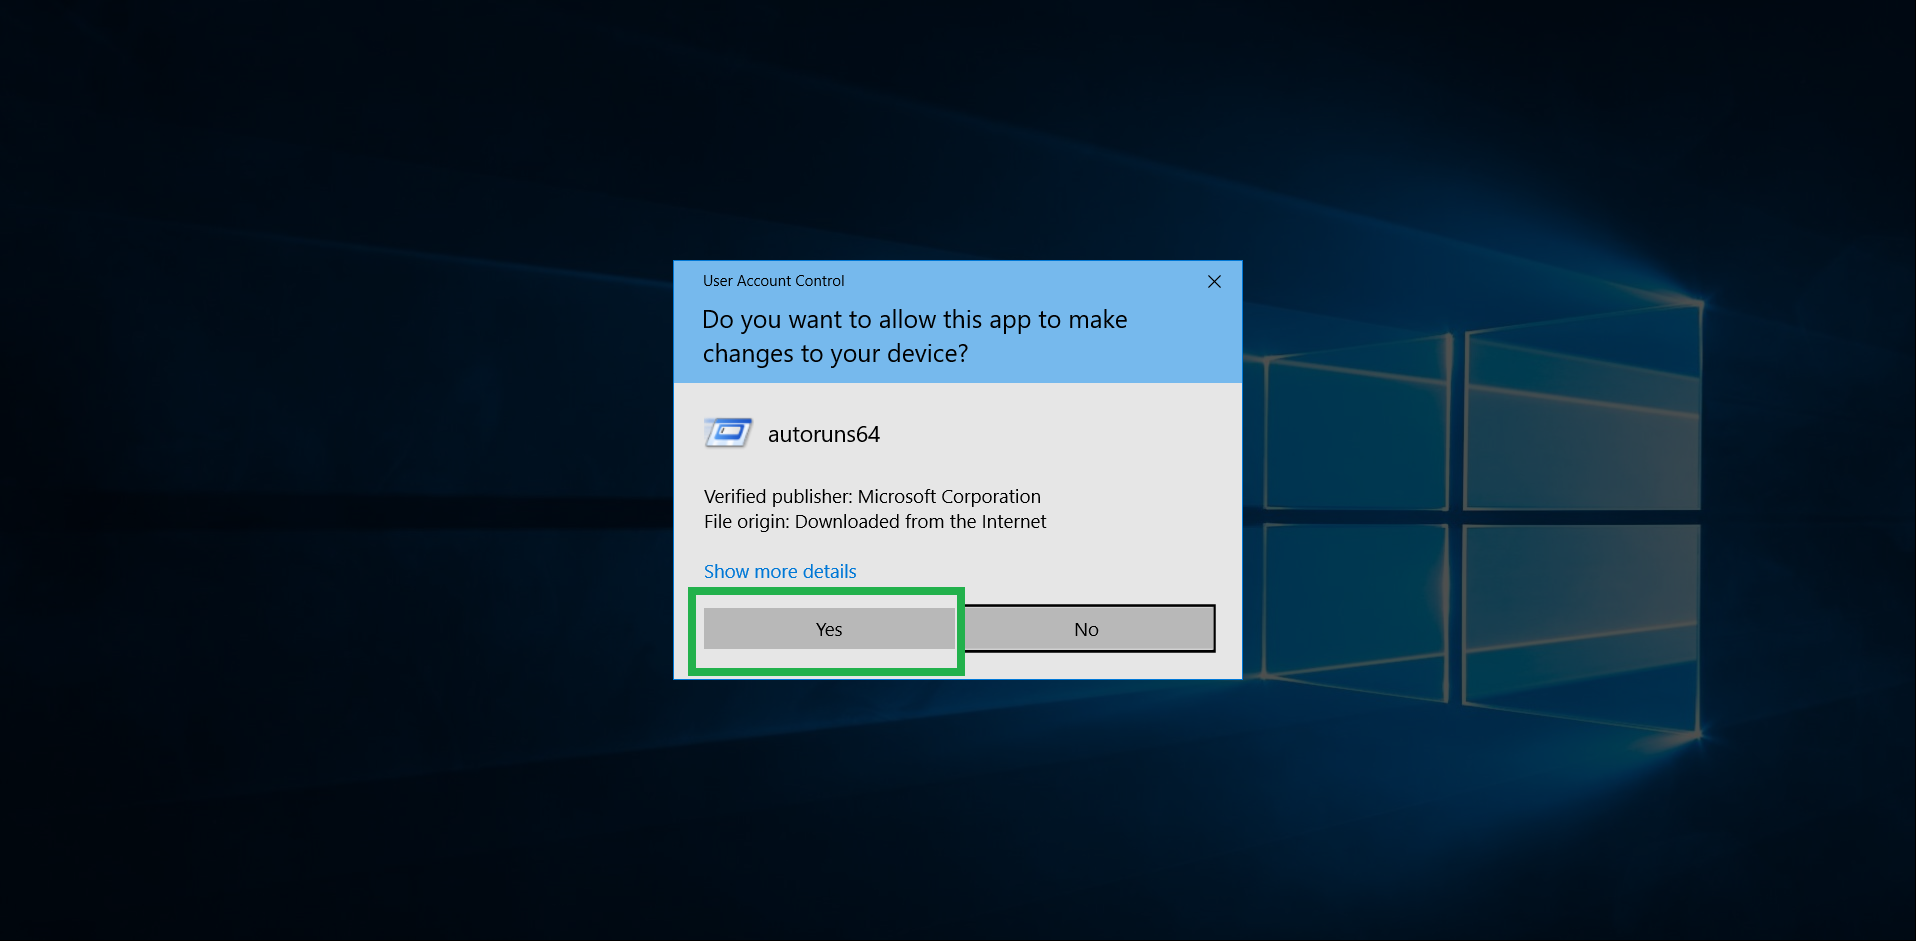Click the User Account Control title text
1916x941 pixels.
774,281
